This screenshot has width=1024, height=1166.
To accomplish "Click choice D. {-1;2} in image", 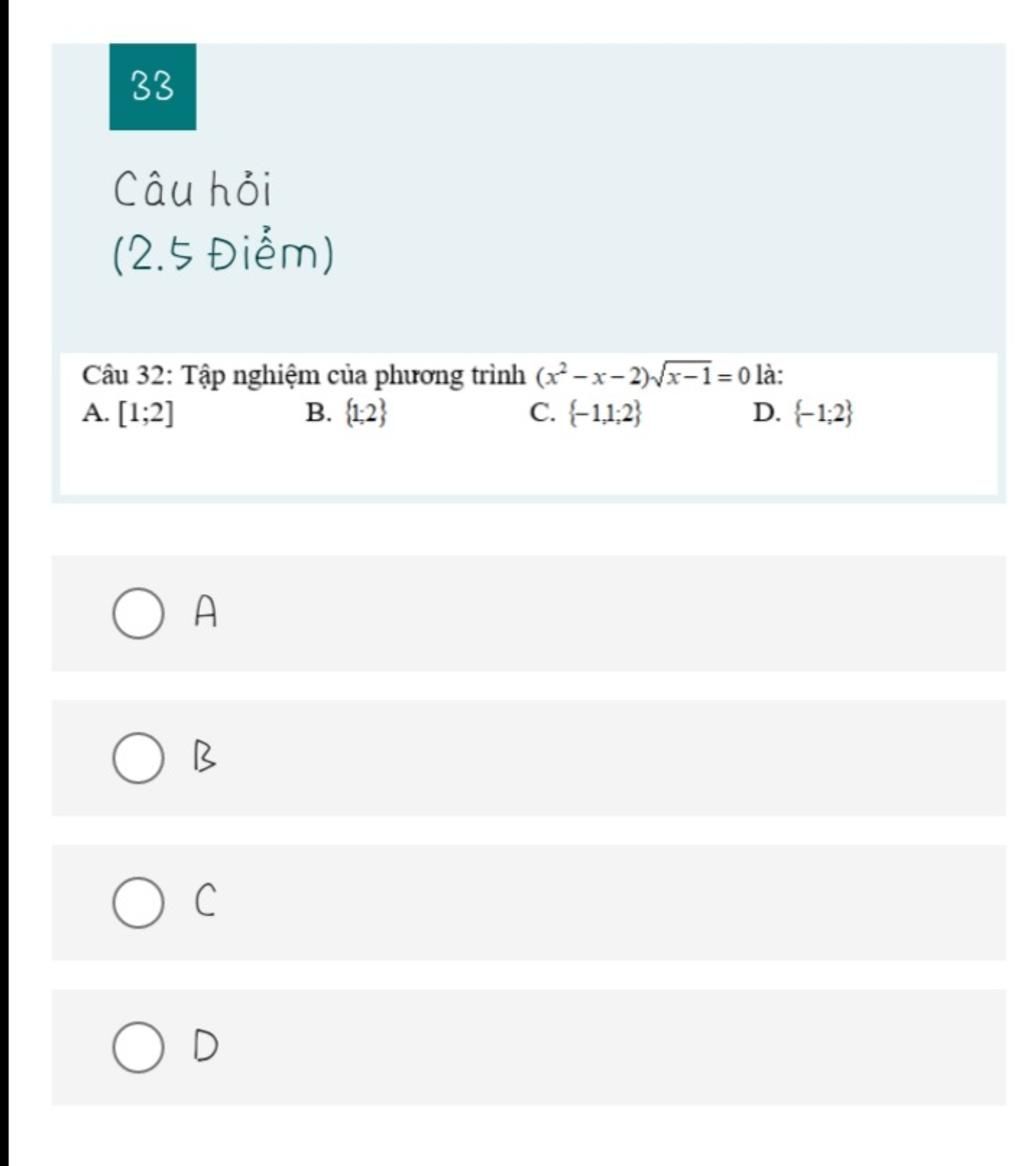I will tap(802, 413).
